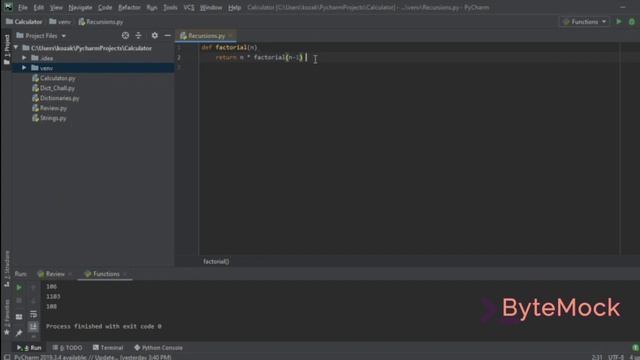This screenshot has height=360, width=640.
Task: Toggle tool window buttons via bottom-left status icon
Action: (7, 357)
